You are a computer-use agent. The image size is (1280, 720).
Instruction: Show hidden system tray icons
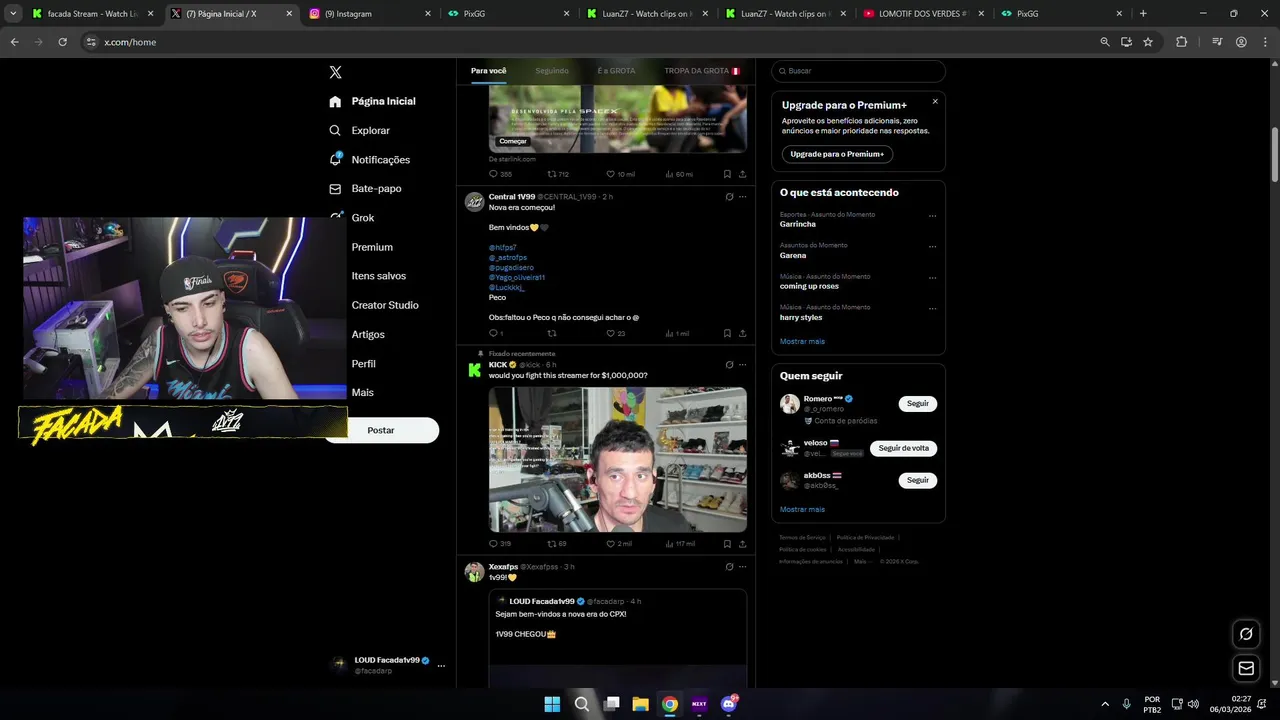pos(1105,704)
